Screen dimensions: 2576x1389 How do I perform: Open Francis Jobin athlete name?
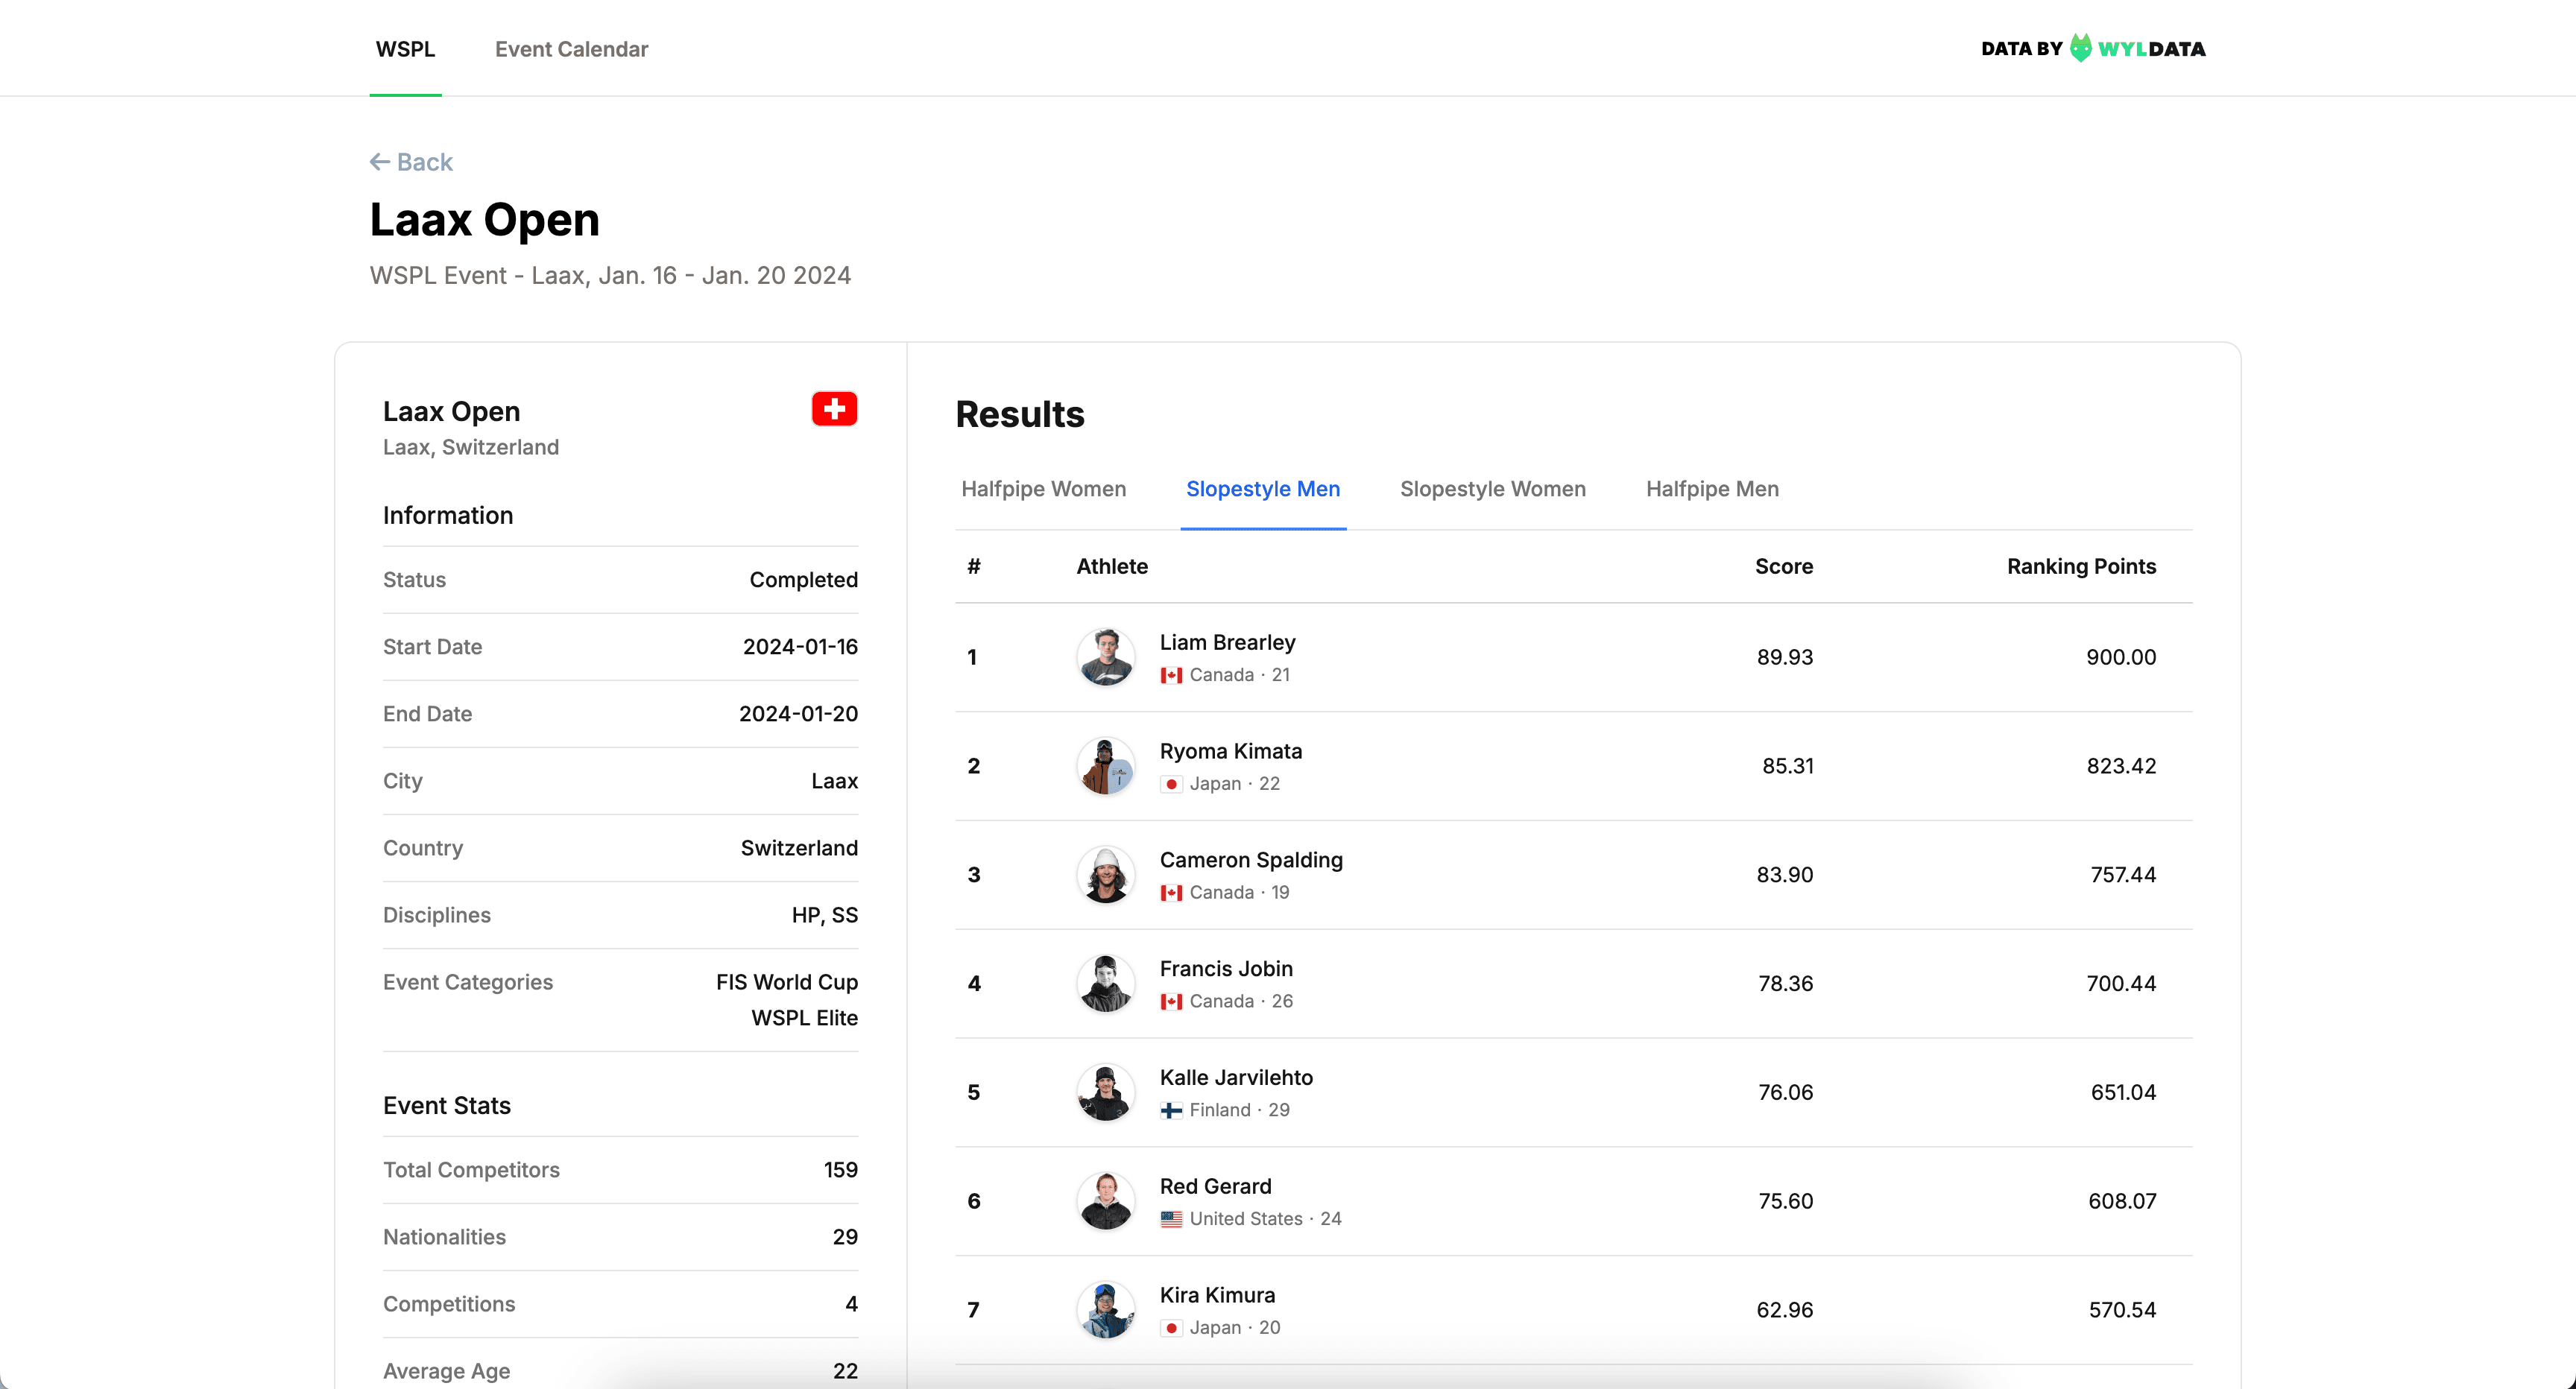[x=1226, y=969]
